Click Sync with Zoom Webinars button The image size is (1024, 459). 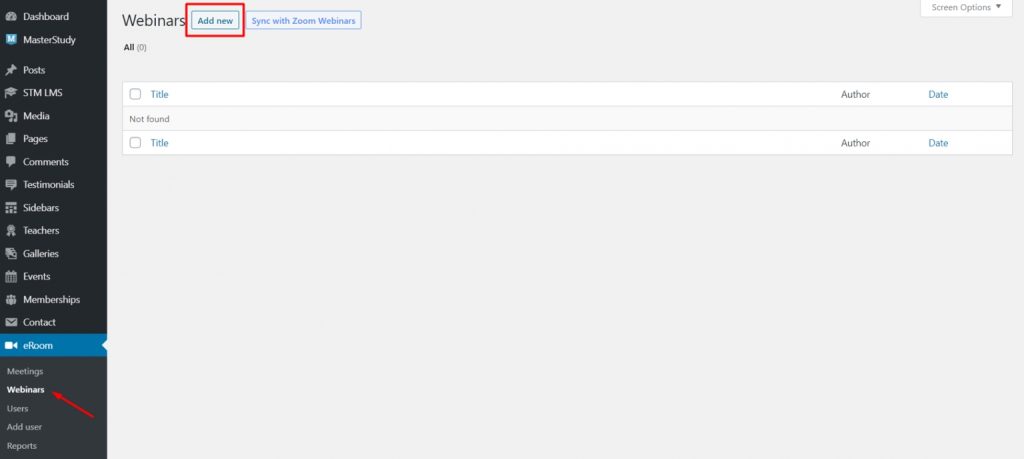point(303,21)
